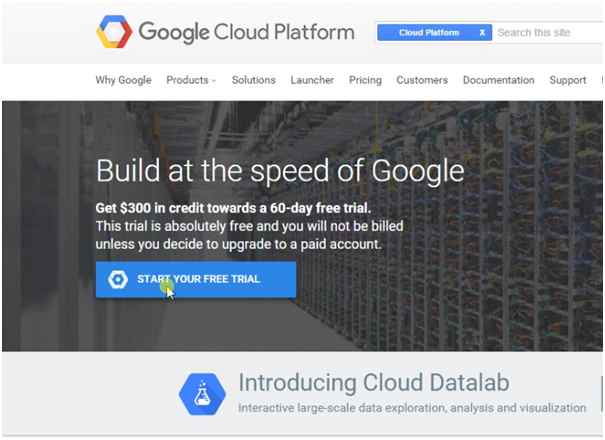Screen dimensions: 605x440
Task: Open the Support menu item
Action: tap(568, 80)
